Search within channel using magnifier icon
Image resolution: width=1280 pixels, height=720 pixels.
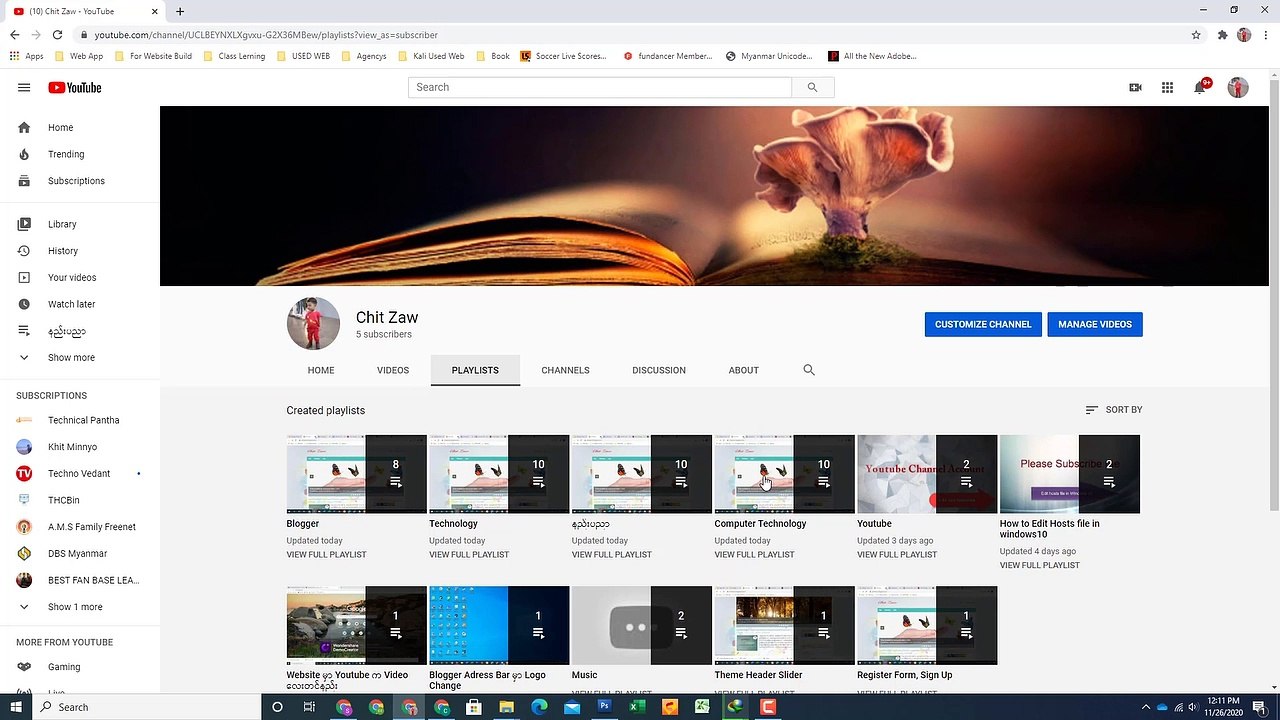click(x=809, y=370)
